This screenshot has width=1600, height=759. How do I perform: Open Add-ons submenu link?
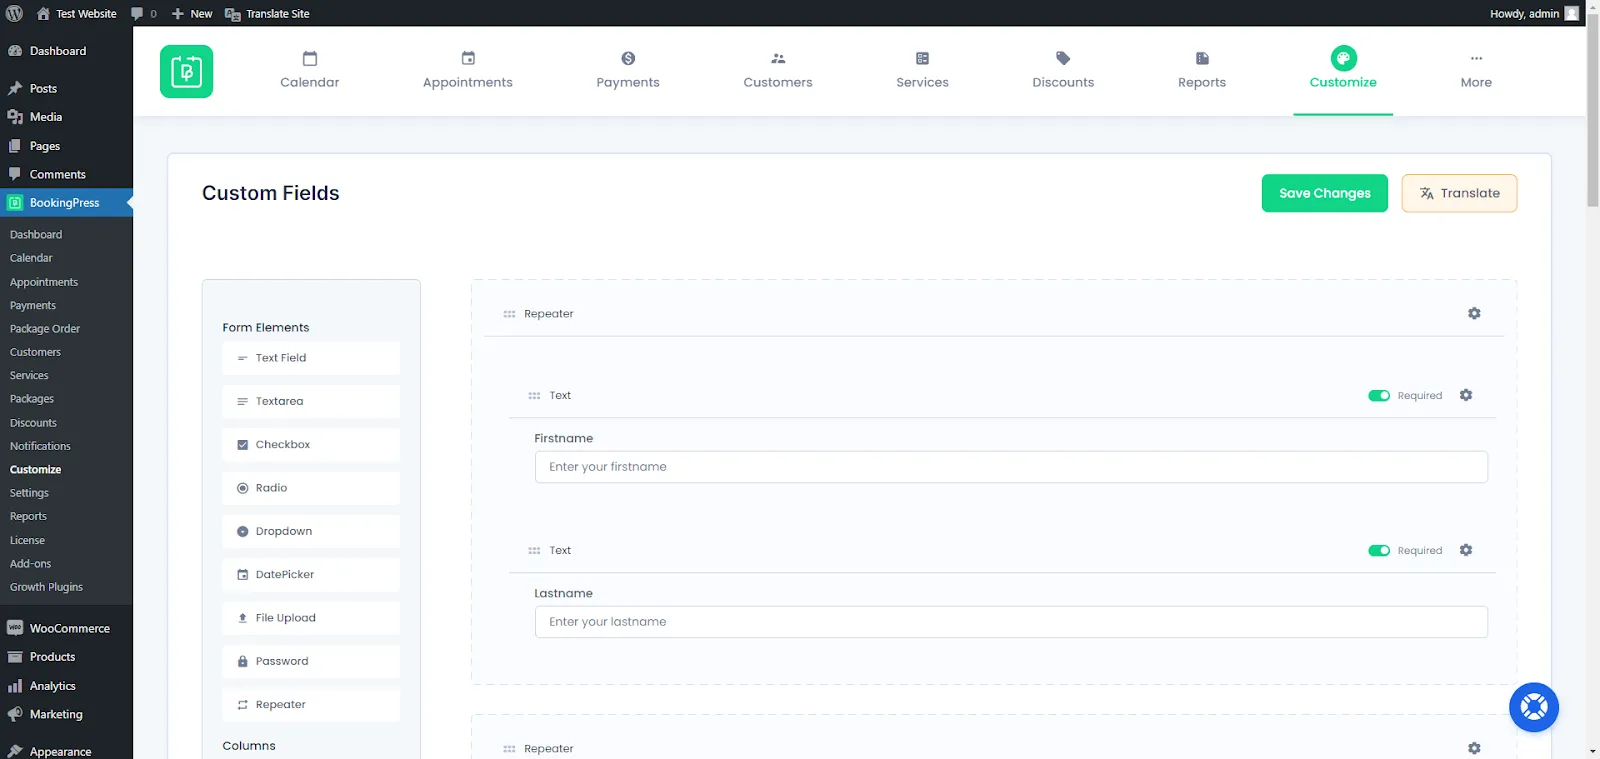(30, 564)
